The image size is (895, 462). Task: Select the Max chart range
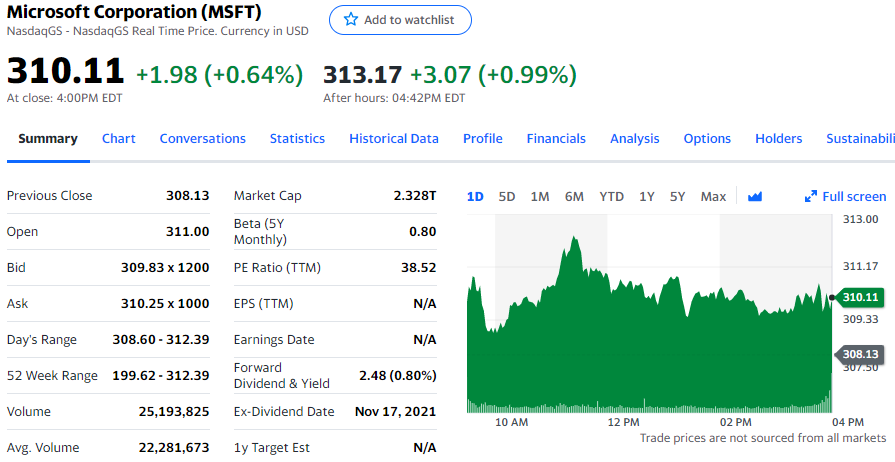pos(713,197)
